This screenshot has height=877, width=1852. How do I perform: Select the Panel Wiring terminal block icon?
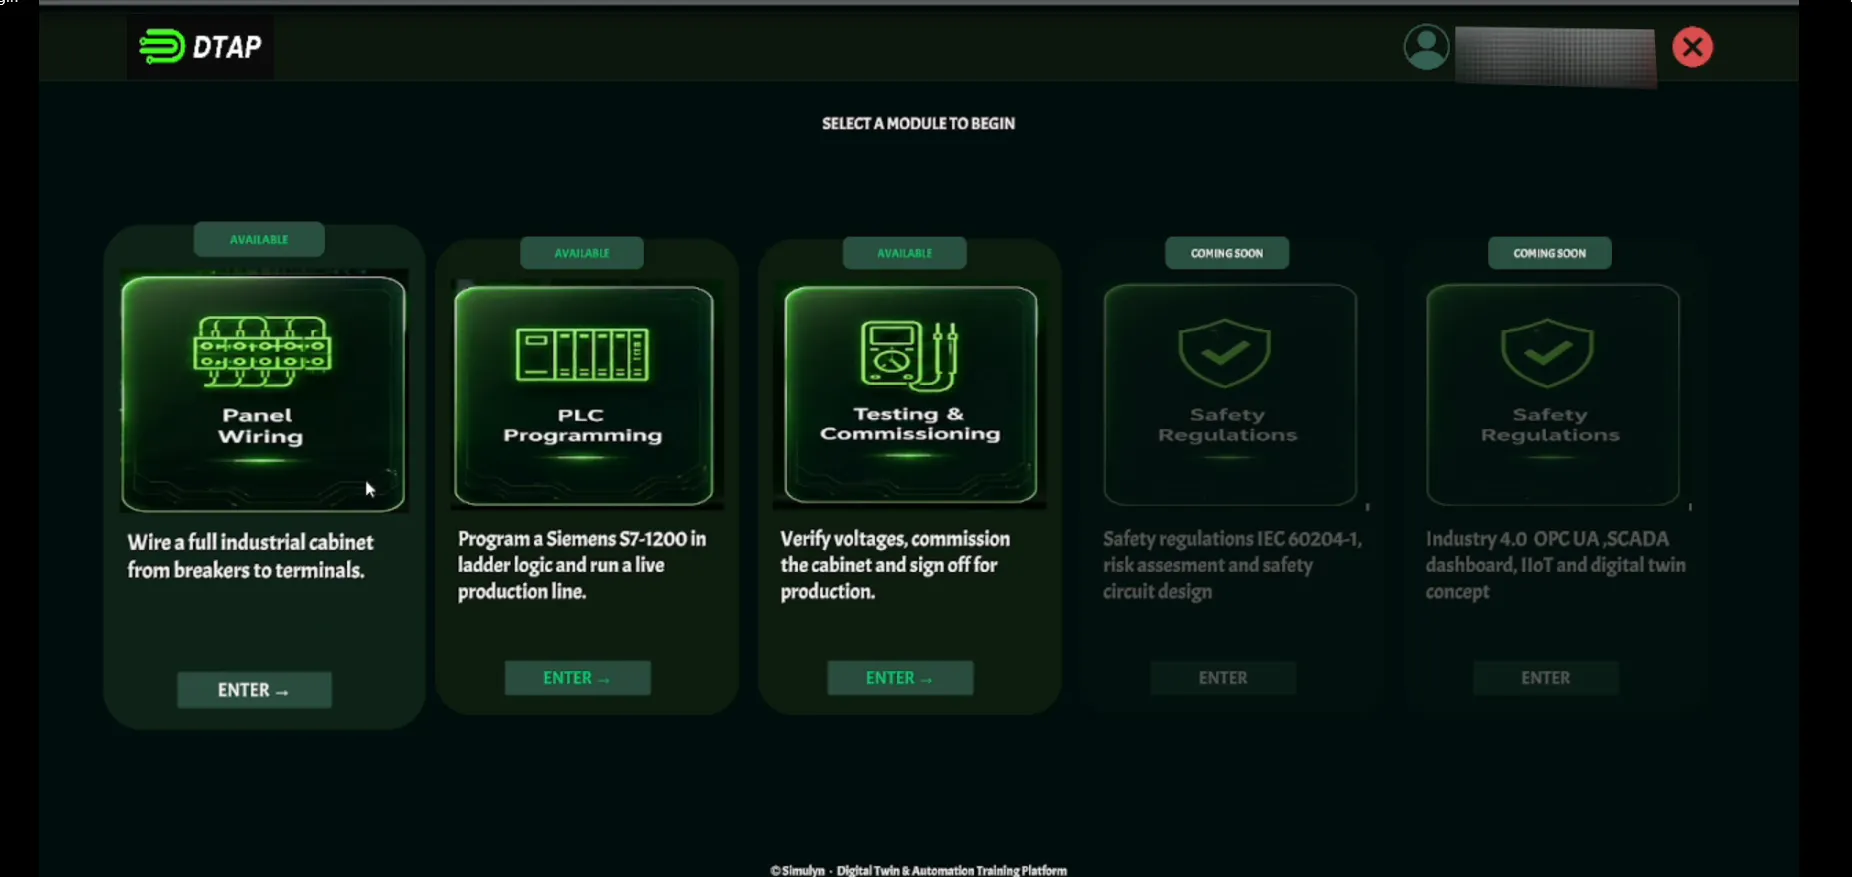coord(262,351)
